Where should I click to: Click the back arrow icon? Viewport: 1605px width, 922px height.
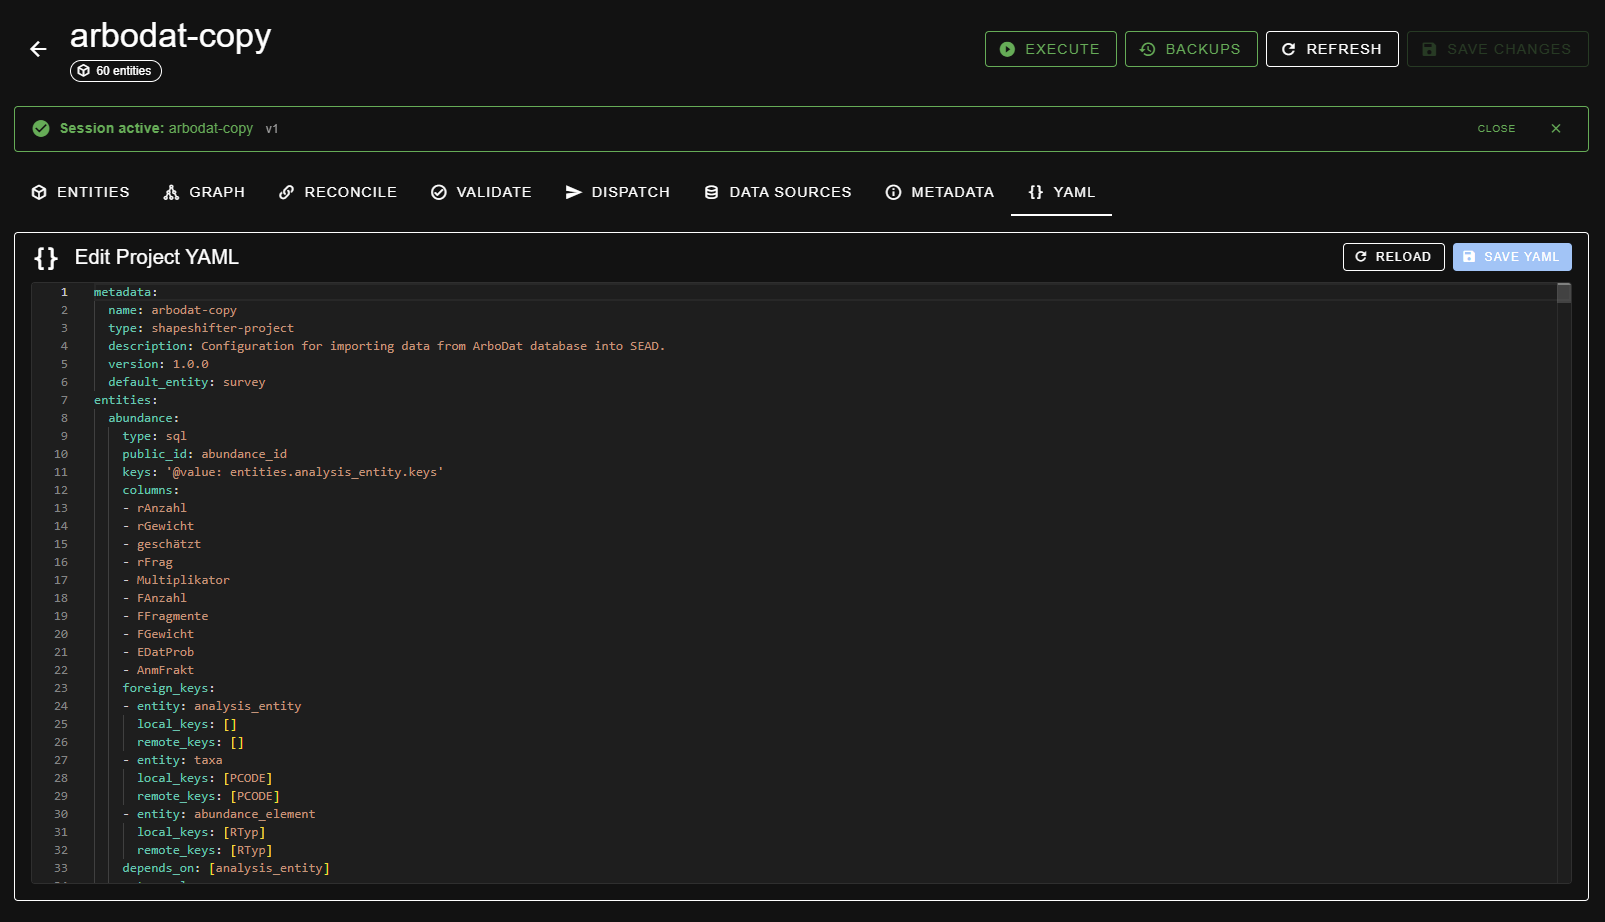(x=38, y=49)
